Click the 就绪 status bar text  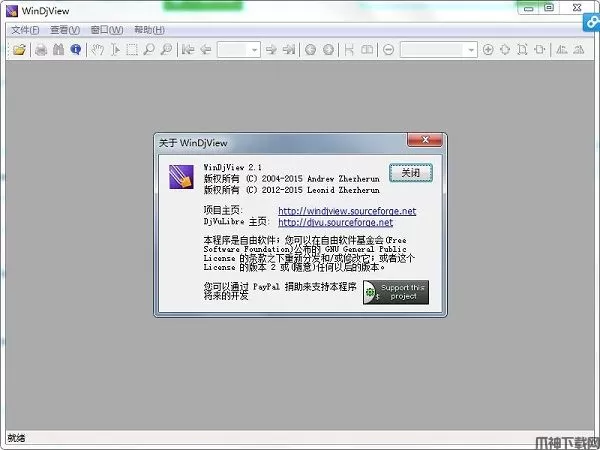16,438
